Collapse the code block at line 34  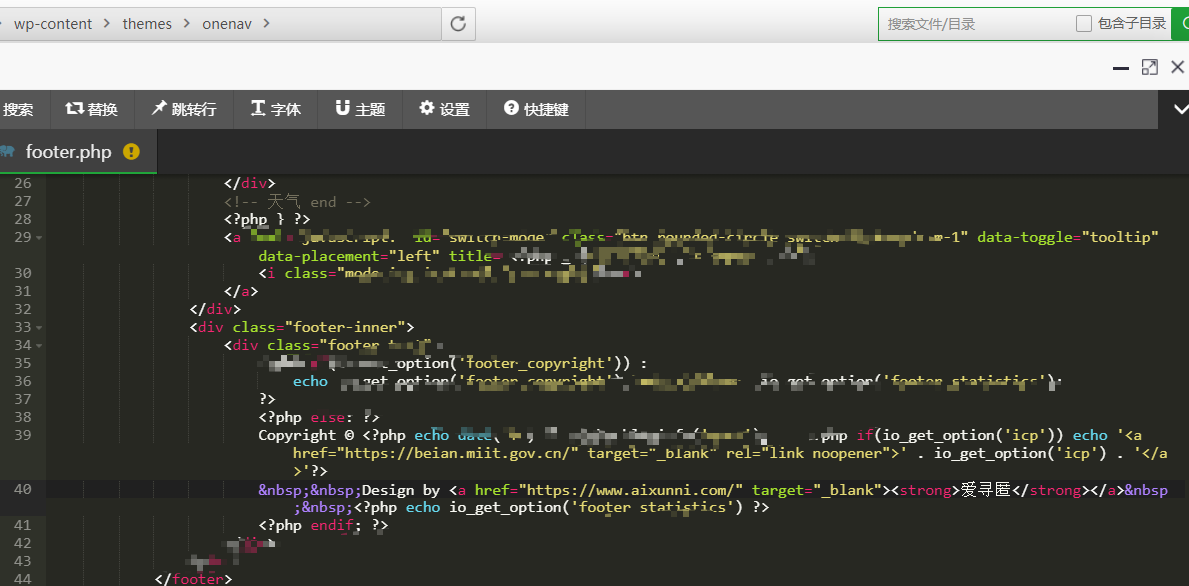38,346
